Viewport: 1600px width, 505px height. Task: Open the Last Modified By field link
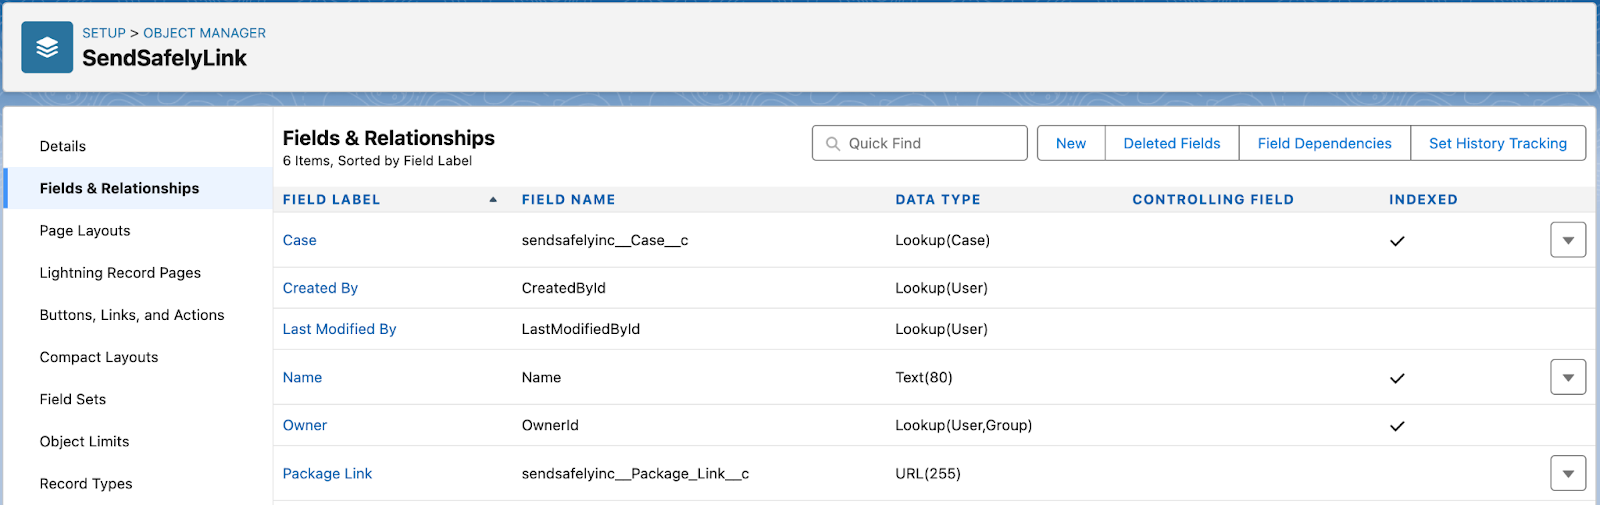pyautogui.click(x=340, y=329)
